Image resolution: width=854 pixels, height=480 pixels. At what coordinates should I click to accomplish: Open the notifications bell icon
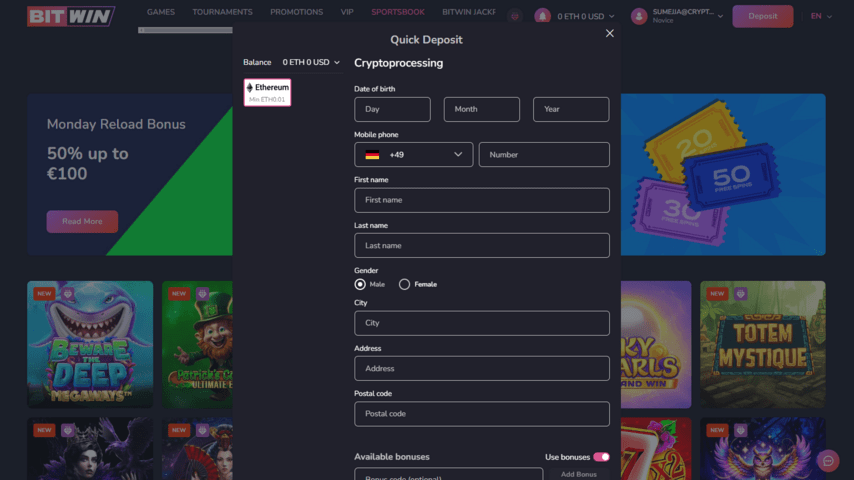tap(542, 16)
